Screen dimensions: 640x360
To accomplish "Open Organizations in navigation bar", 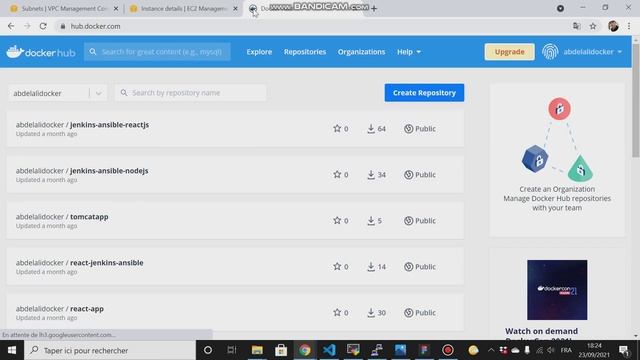I will click(x=361, y=52).
